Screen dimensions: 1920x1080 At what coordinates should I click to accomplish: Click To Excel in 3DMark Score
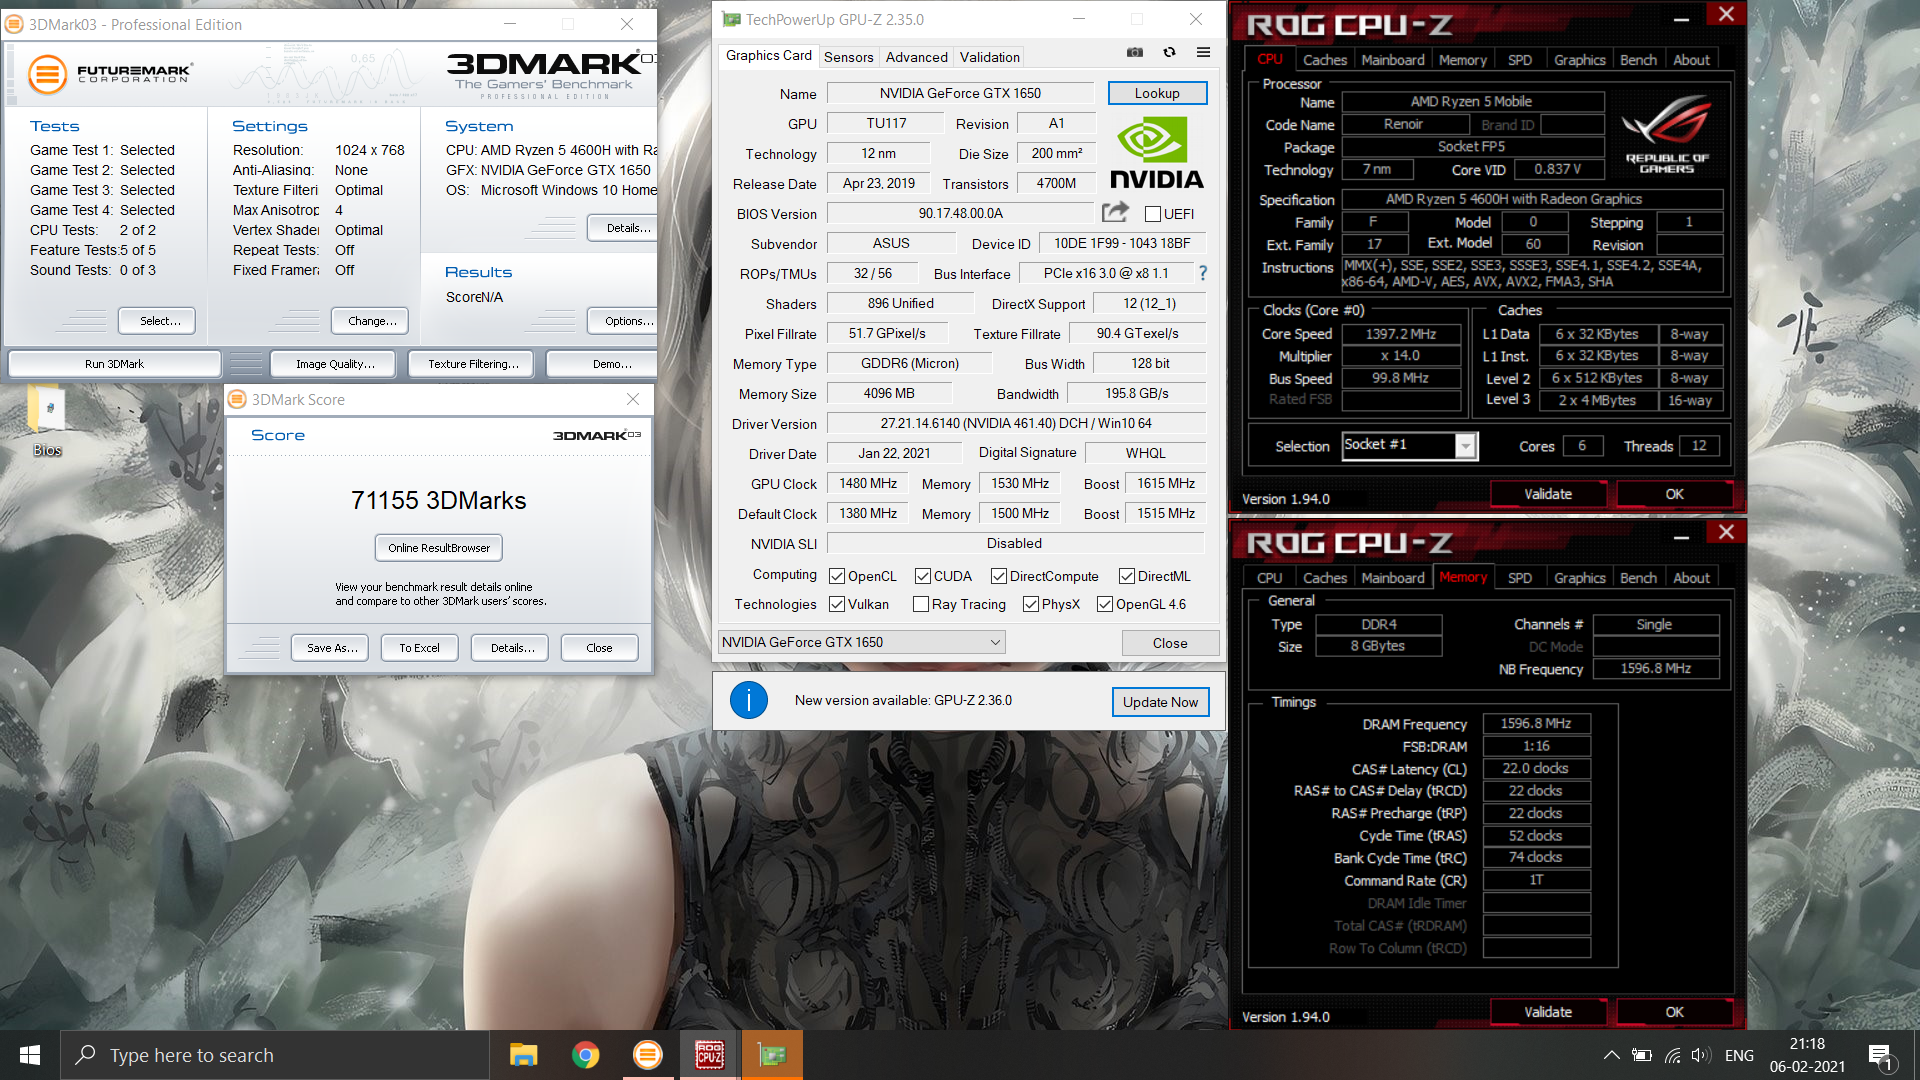tap(419, 648)
